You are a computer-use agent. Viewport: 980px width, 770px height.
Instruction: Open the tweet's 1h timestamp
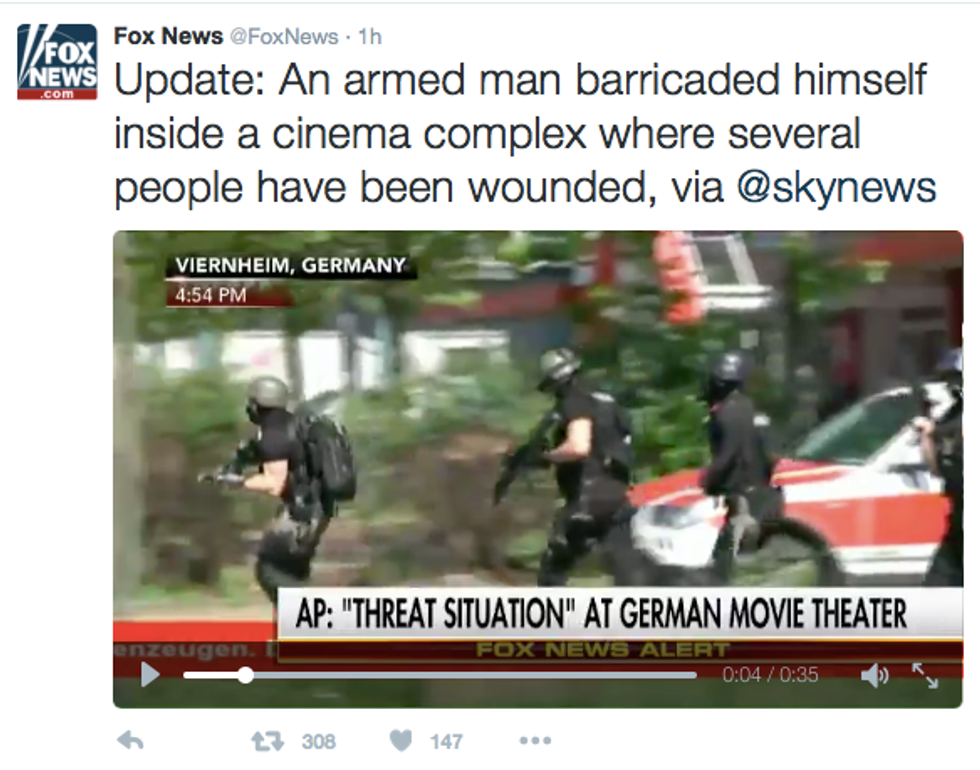coord(370,37)
